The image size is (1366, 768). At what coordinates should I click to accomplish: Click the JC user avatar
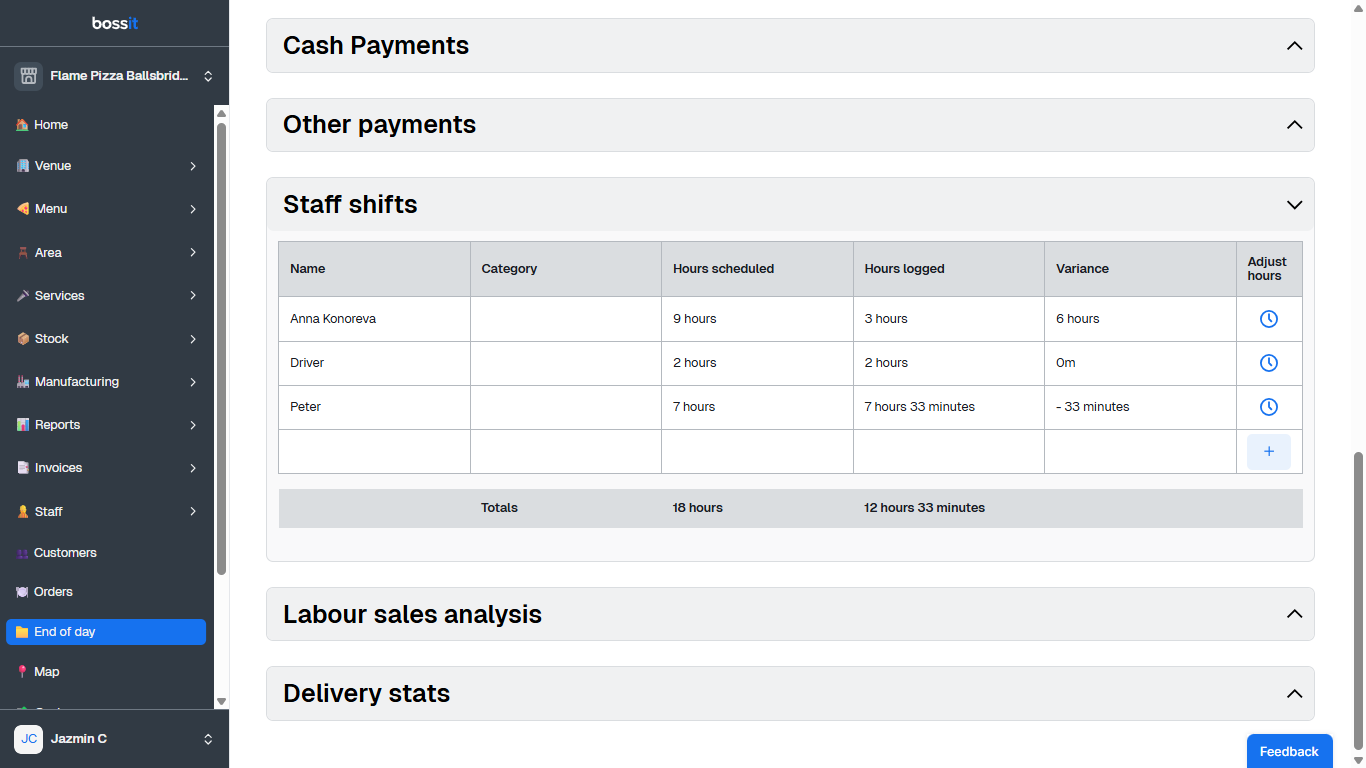pyautogui.click(x=28, y=739)
